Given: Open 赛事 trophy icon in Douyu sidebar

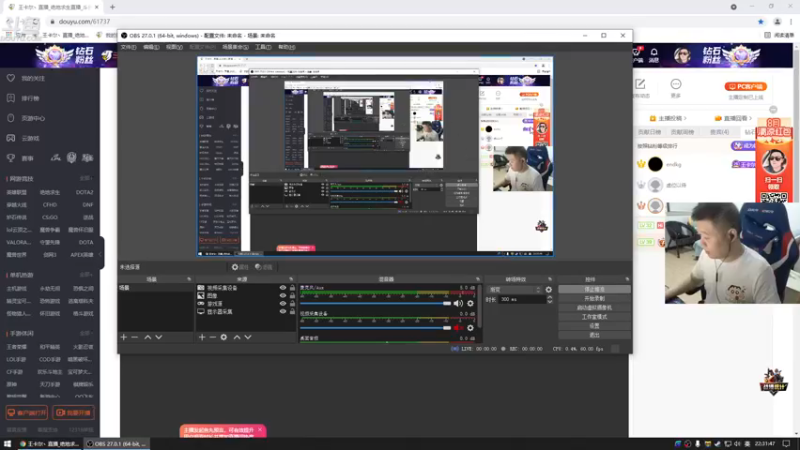Looking at the screenshot, I should pos(11,158).
